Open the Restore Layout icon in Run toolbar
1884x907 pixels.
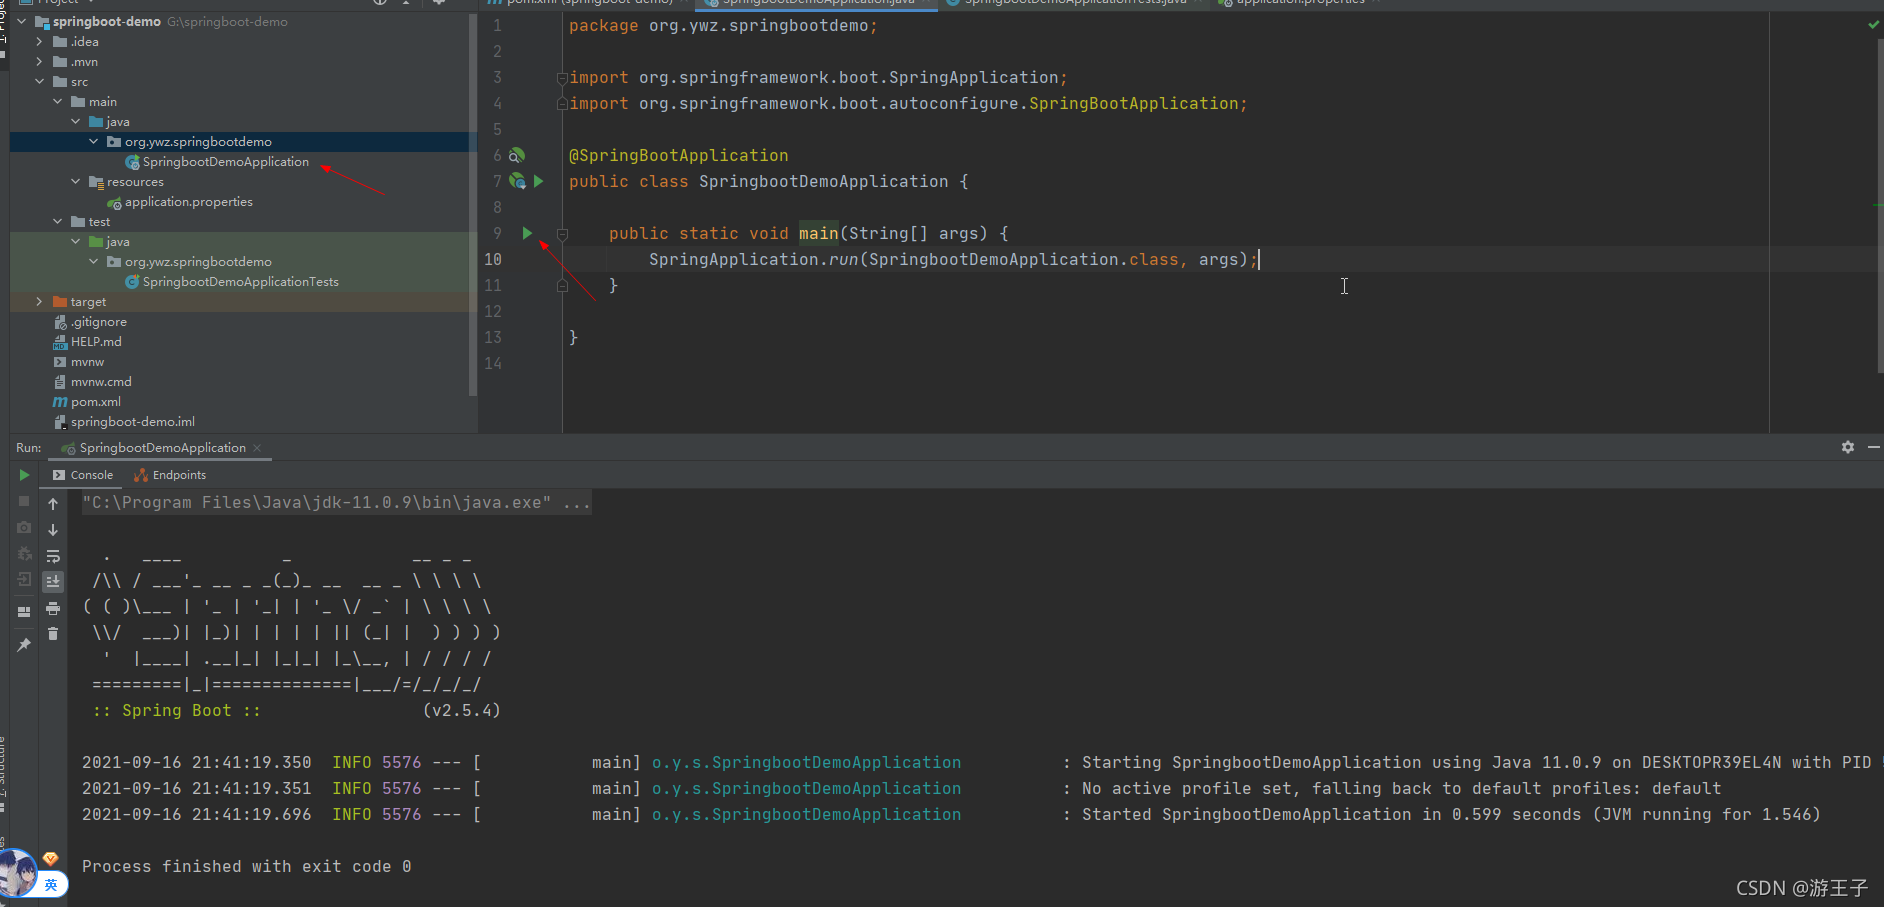[x=24, y=611]
